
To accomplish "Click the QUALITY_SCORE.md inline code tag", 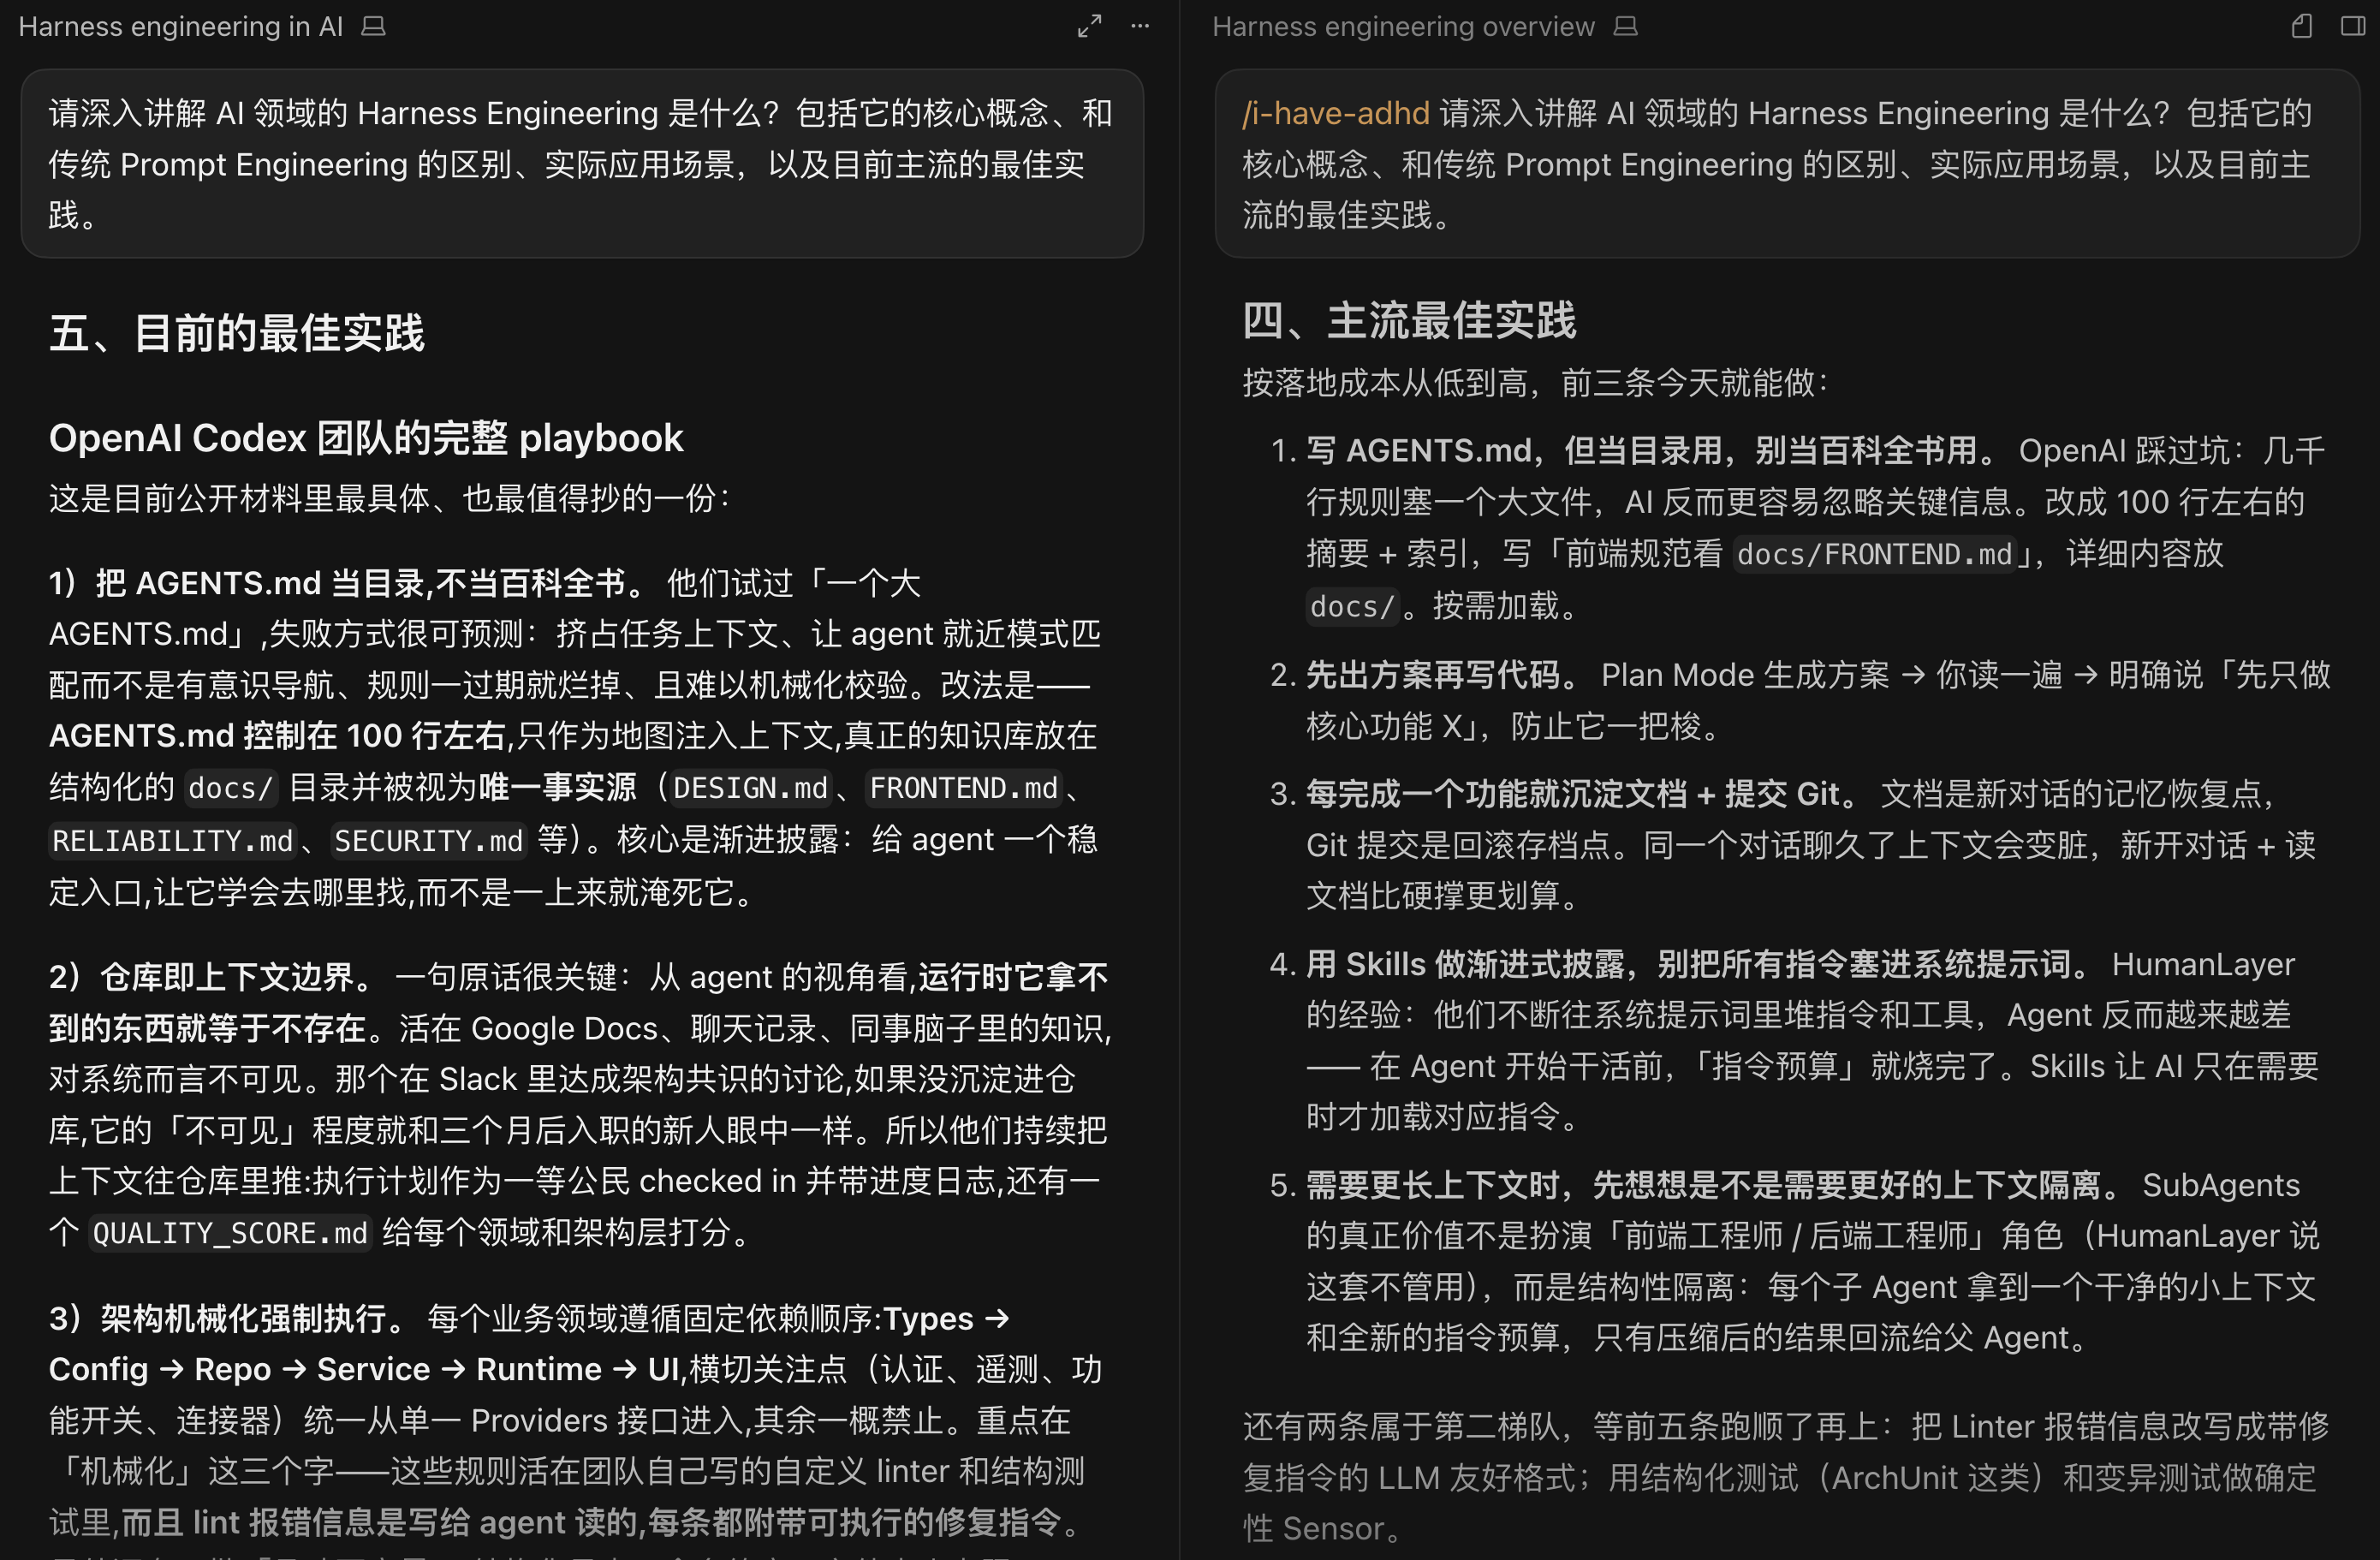I will click(x=230, y=1233).
